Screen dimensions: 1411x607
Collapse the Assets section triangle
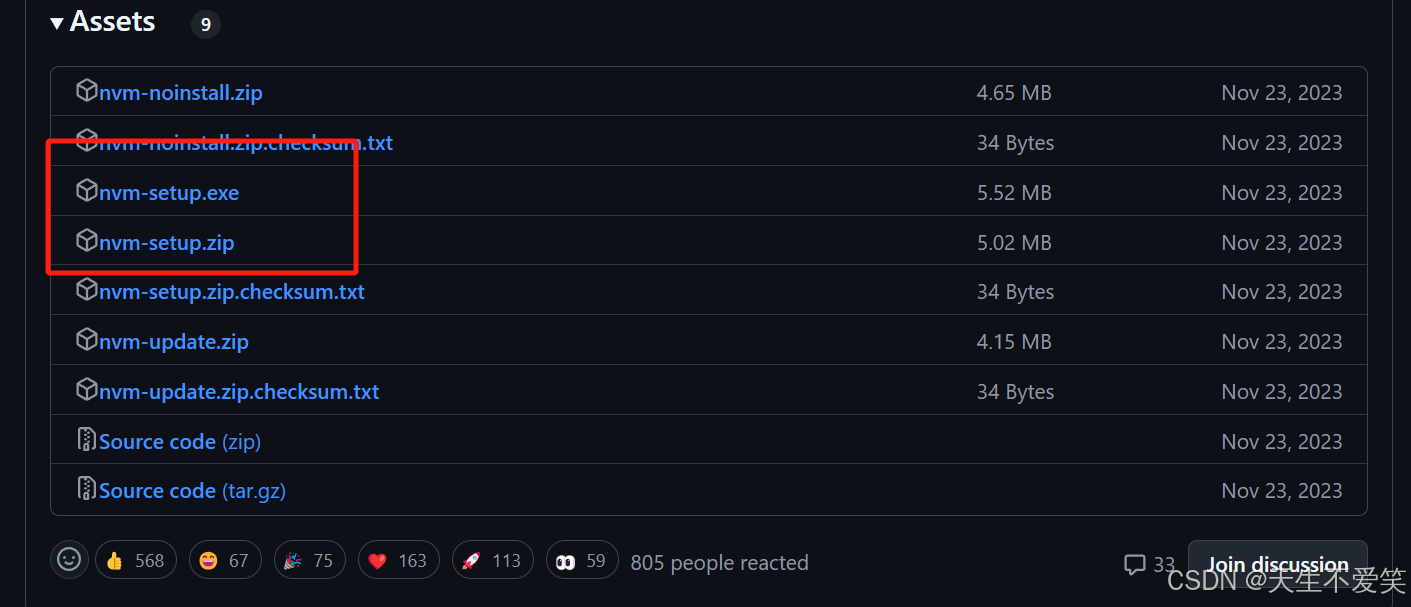pyautogui.click(x=57, y=23)
